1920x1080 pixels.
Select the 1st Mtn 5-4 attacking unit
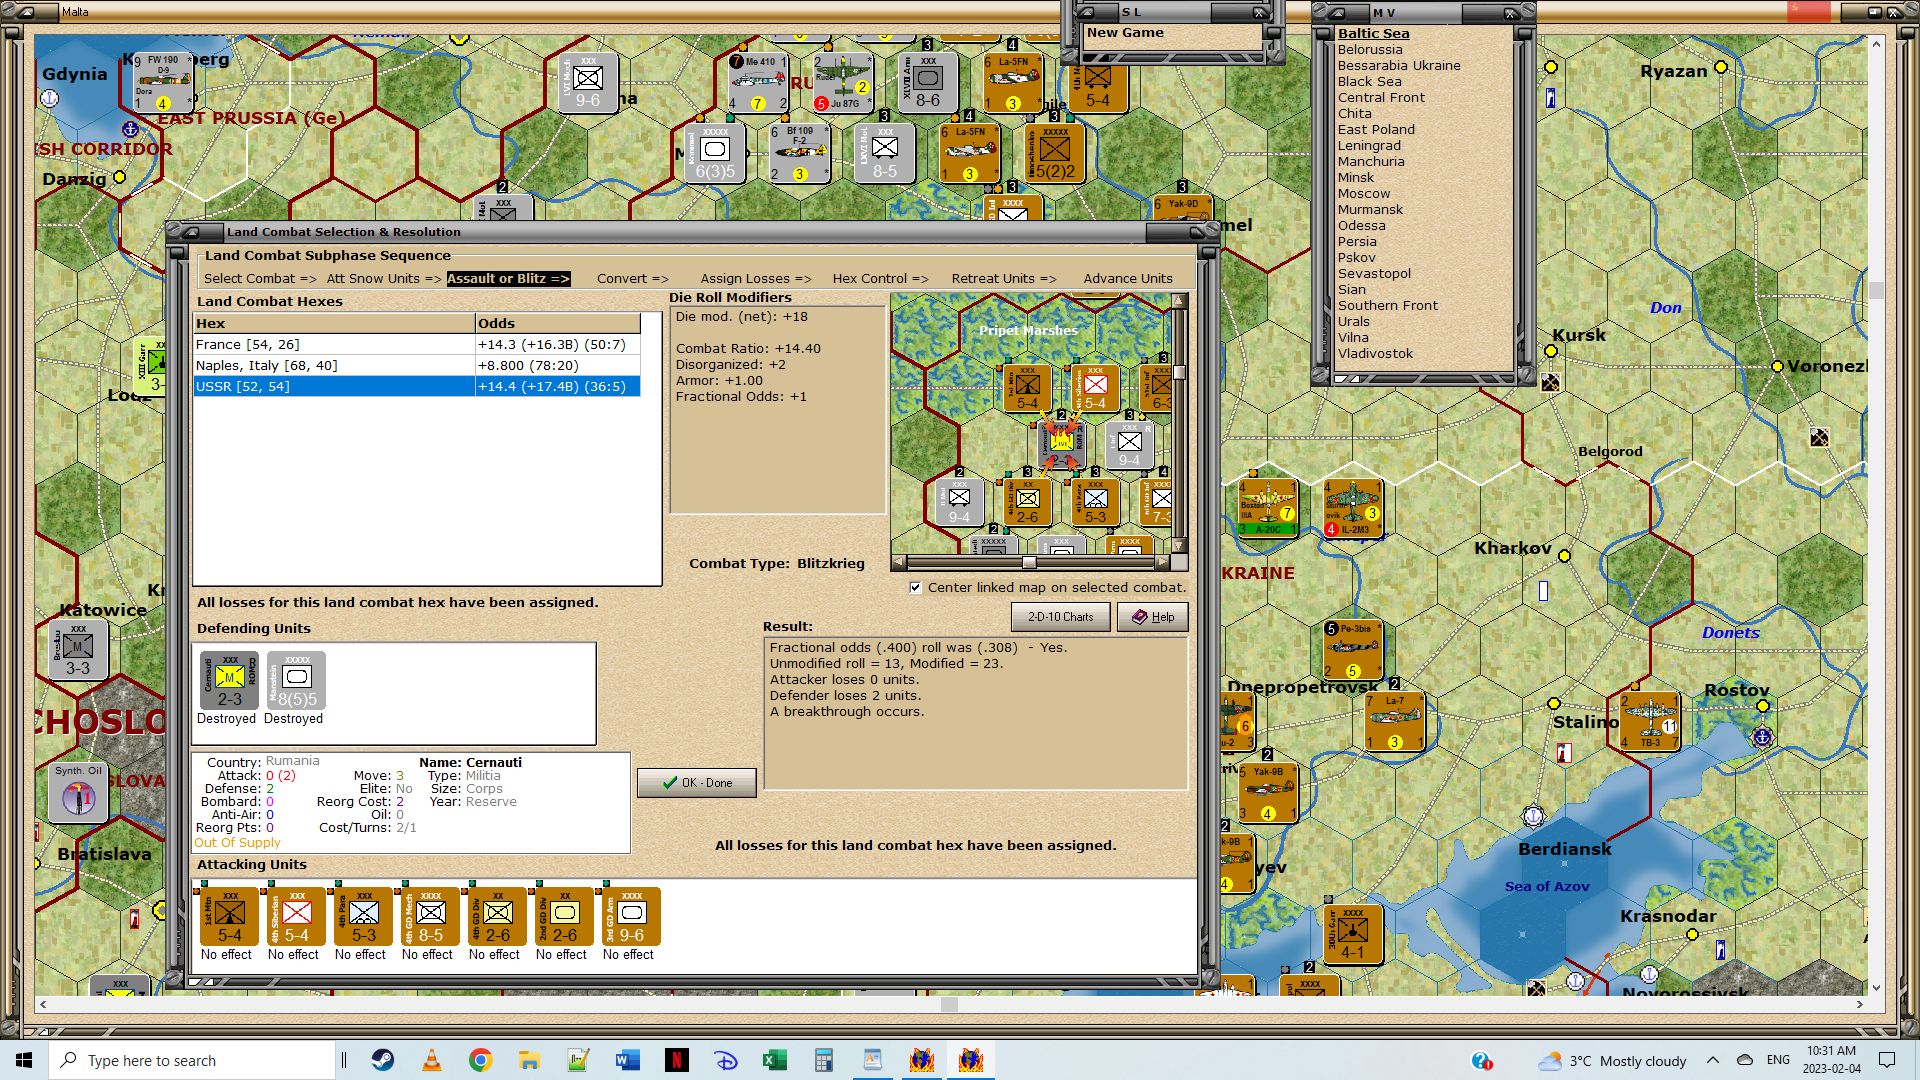click(x=229, y=917)
